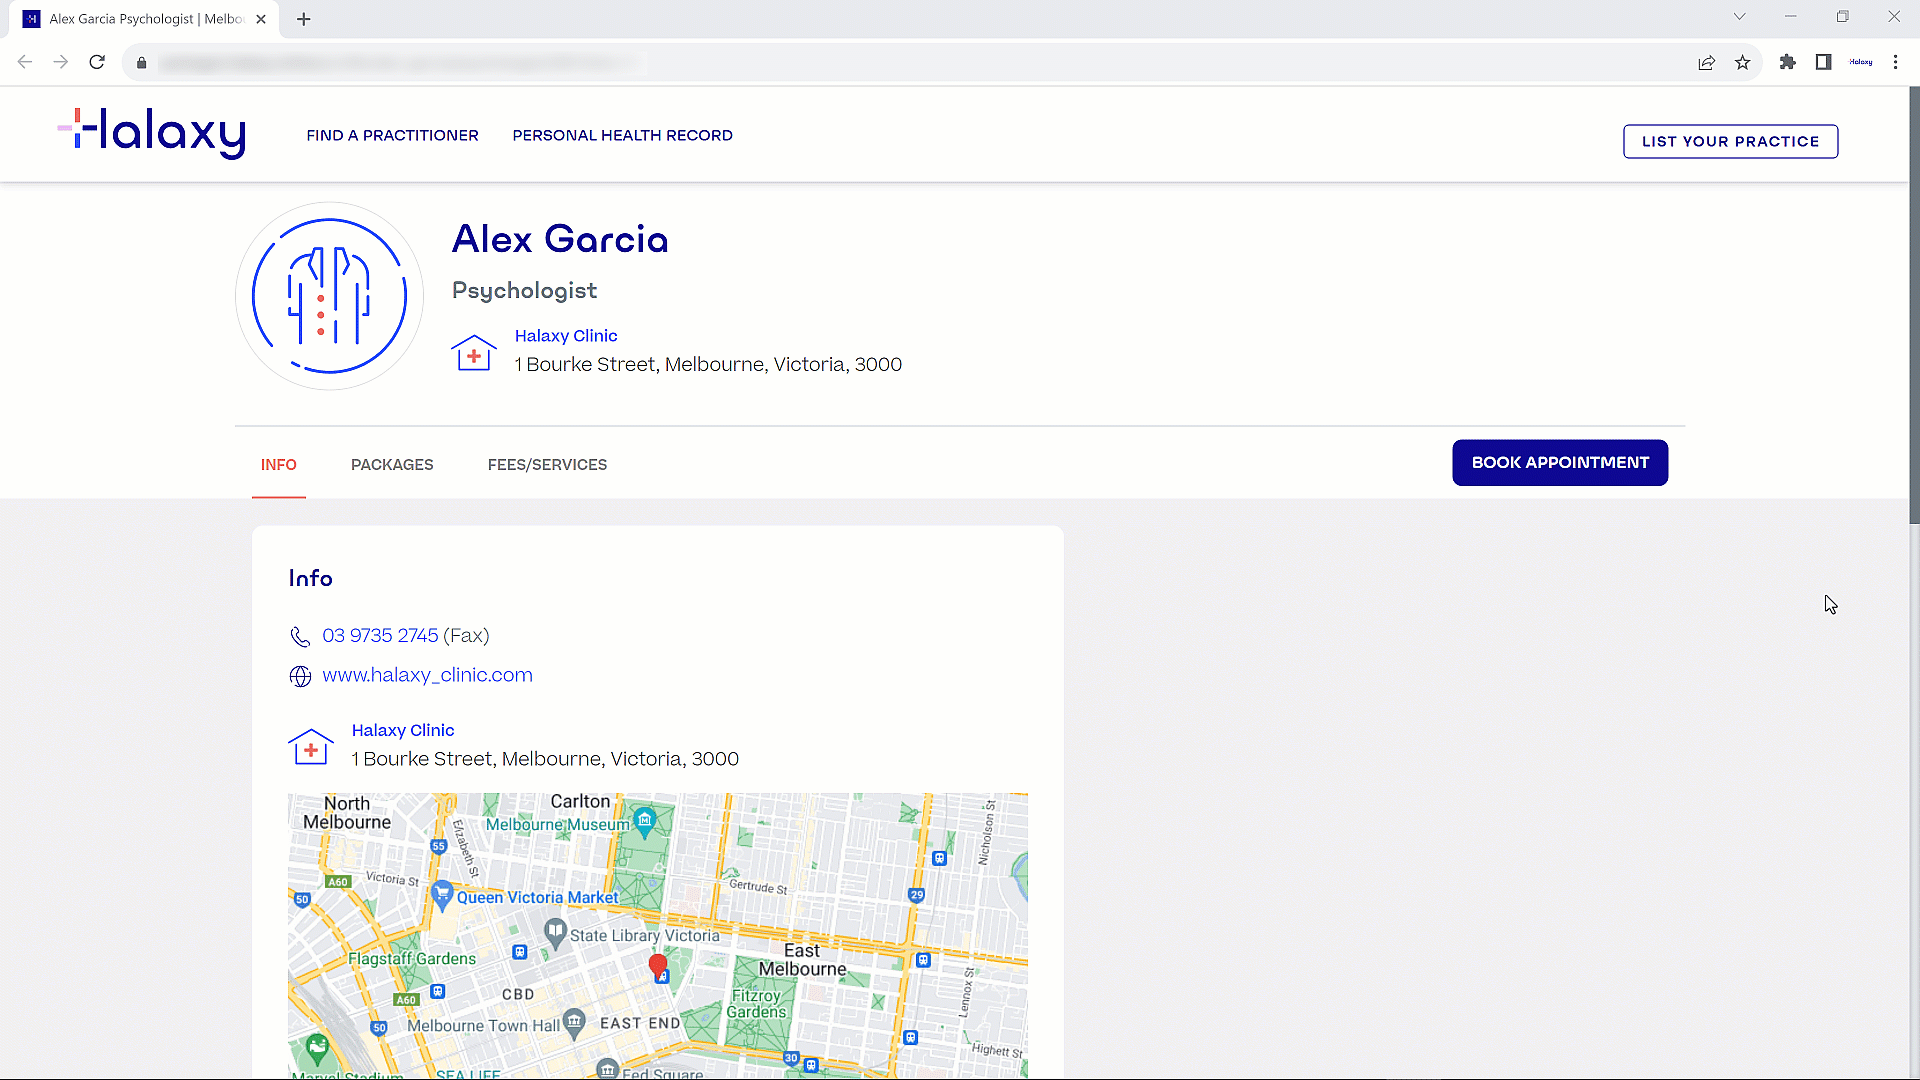Click the page vertical scrollbar
This screenshot has width=1920, height=1080.
[x=1914, y=306]
